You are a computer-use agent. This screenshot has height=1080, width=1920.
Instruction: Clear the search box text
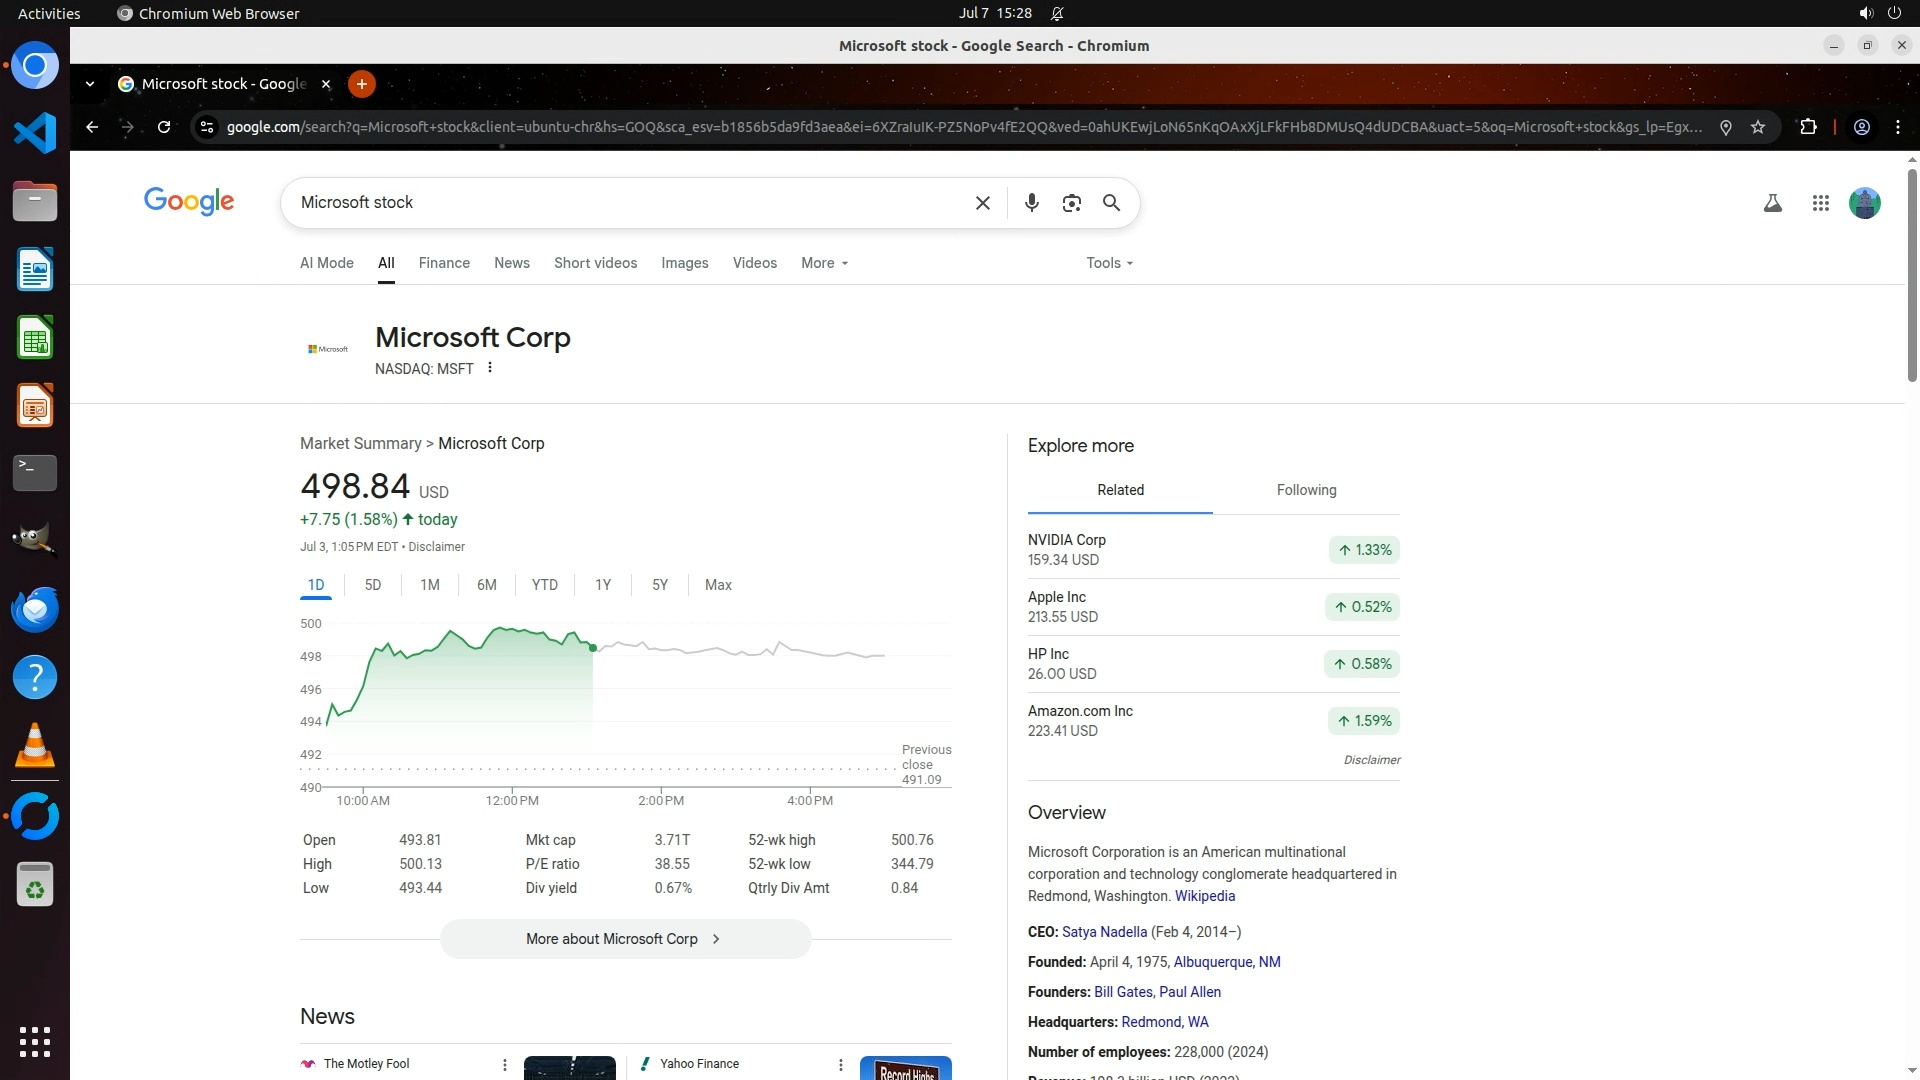pyautogui.click(x=982, y=203)
